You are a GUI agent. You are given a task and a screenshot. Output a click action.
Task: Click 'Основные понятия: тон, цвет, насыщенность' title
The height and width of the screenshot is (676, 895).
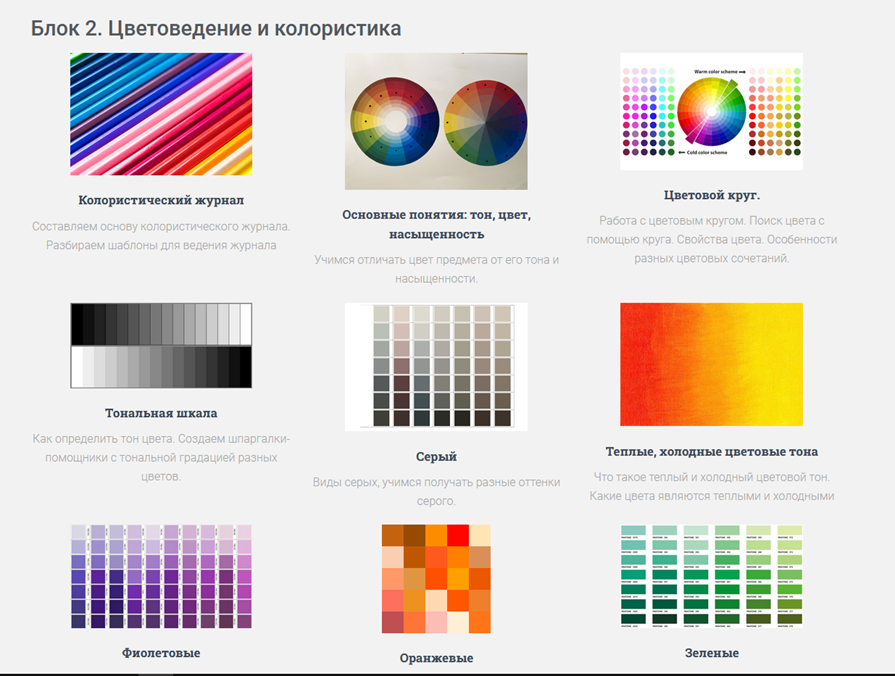pyautogui.click(x=436, y=224)
